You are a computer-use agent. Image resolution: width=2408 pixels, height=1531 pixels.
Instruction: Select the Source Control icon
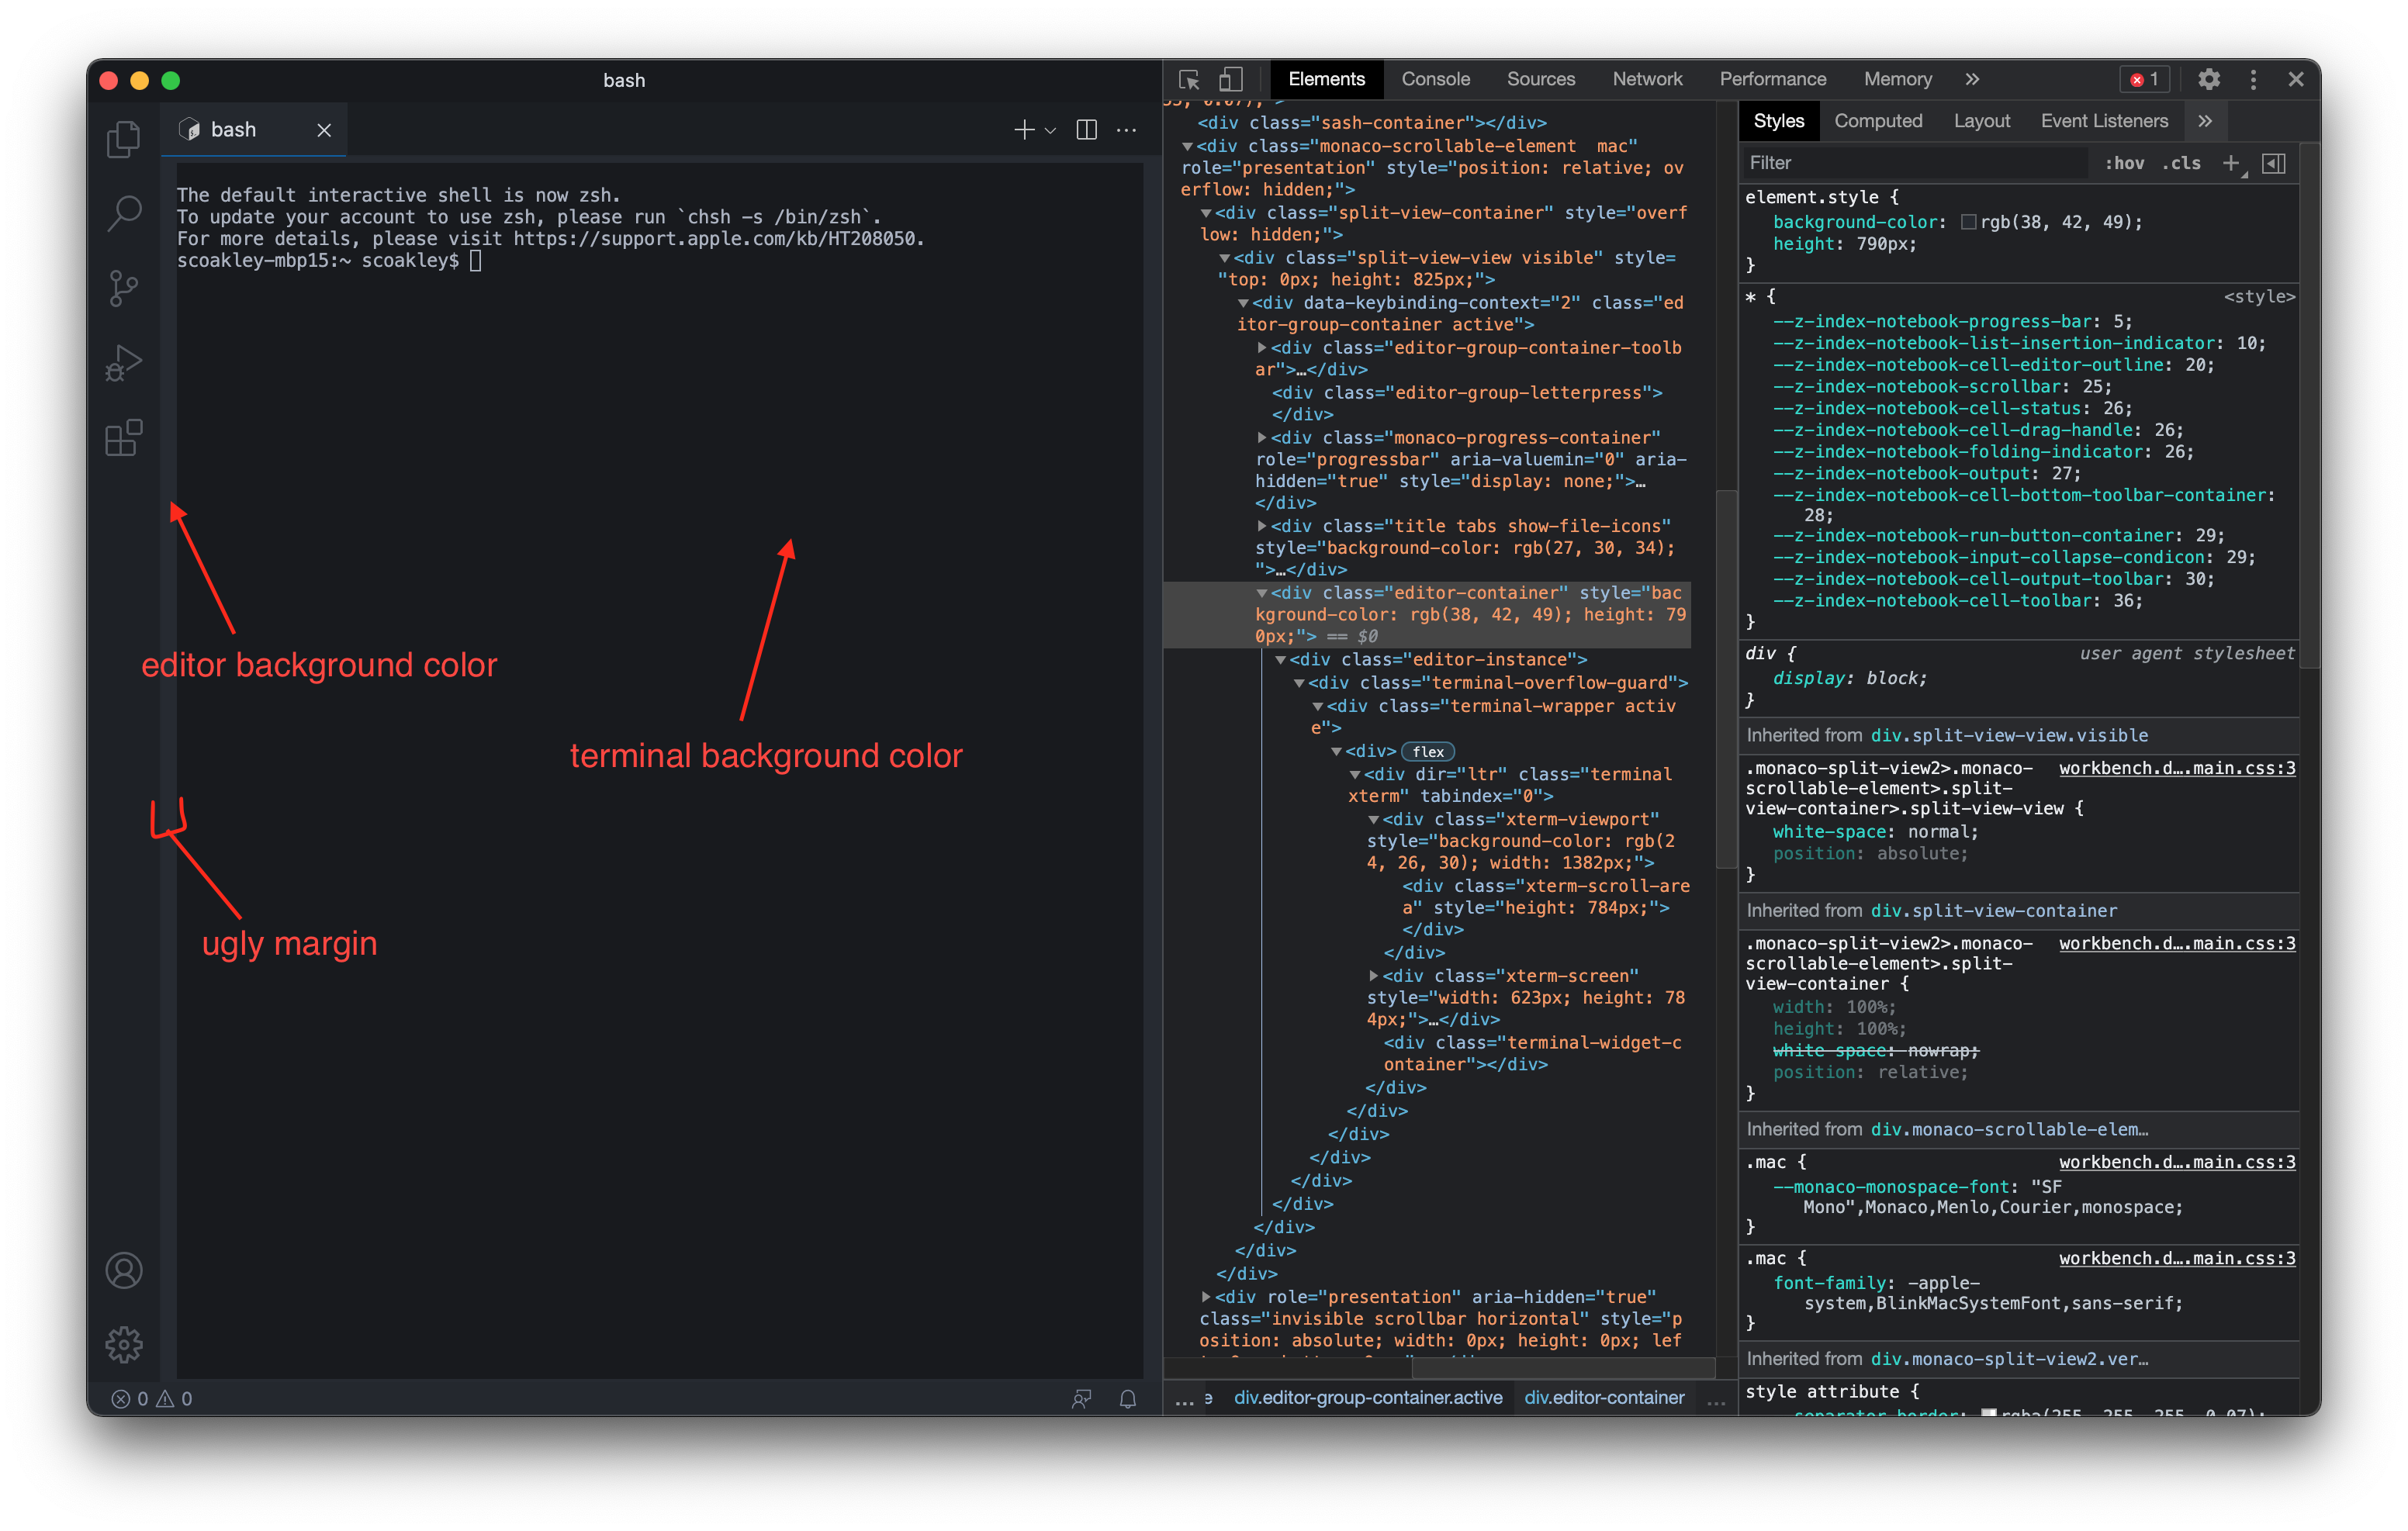coord(123,288)
